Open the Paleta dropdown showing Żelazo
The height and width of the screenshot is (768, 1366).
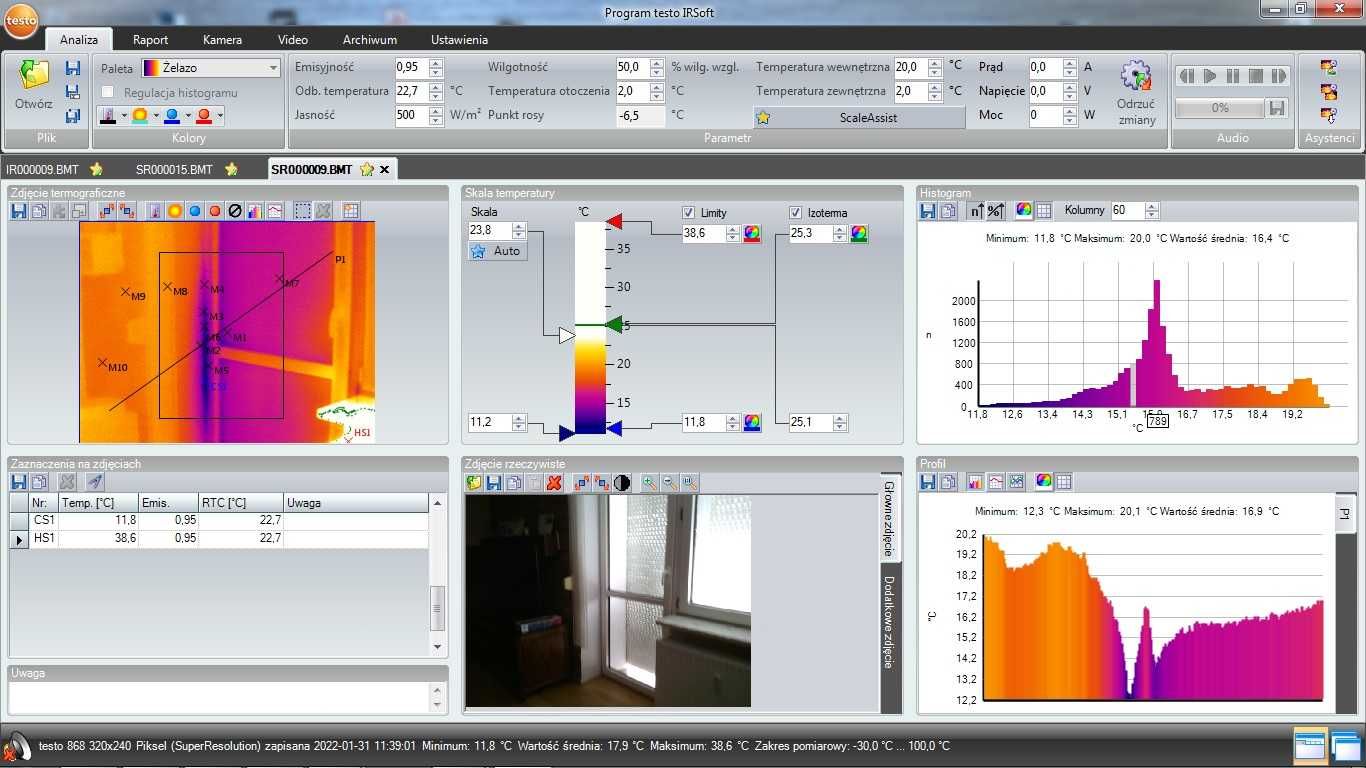(211, 68)
